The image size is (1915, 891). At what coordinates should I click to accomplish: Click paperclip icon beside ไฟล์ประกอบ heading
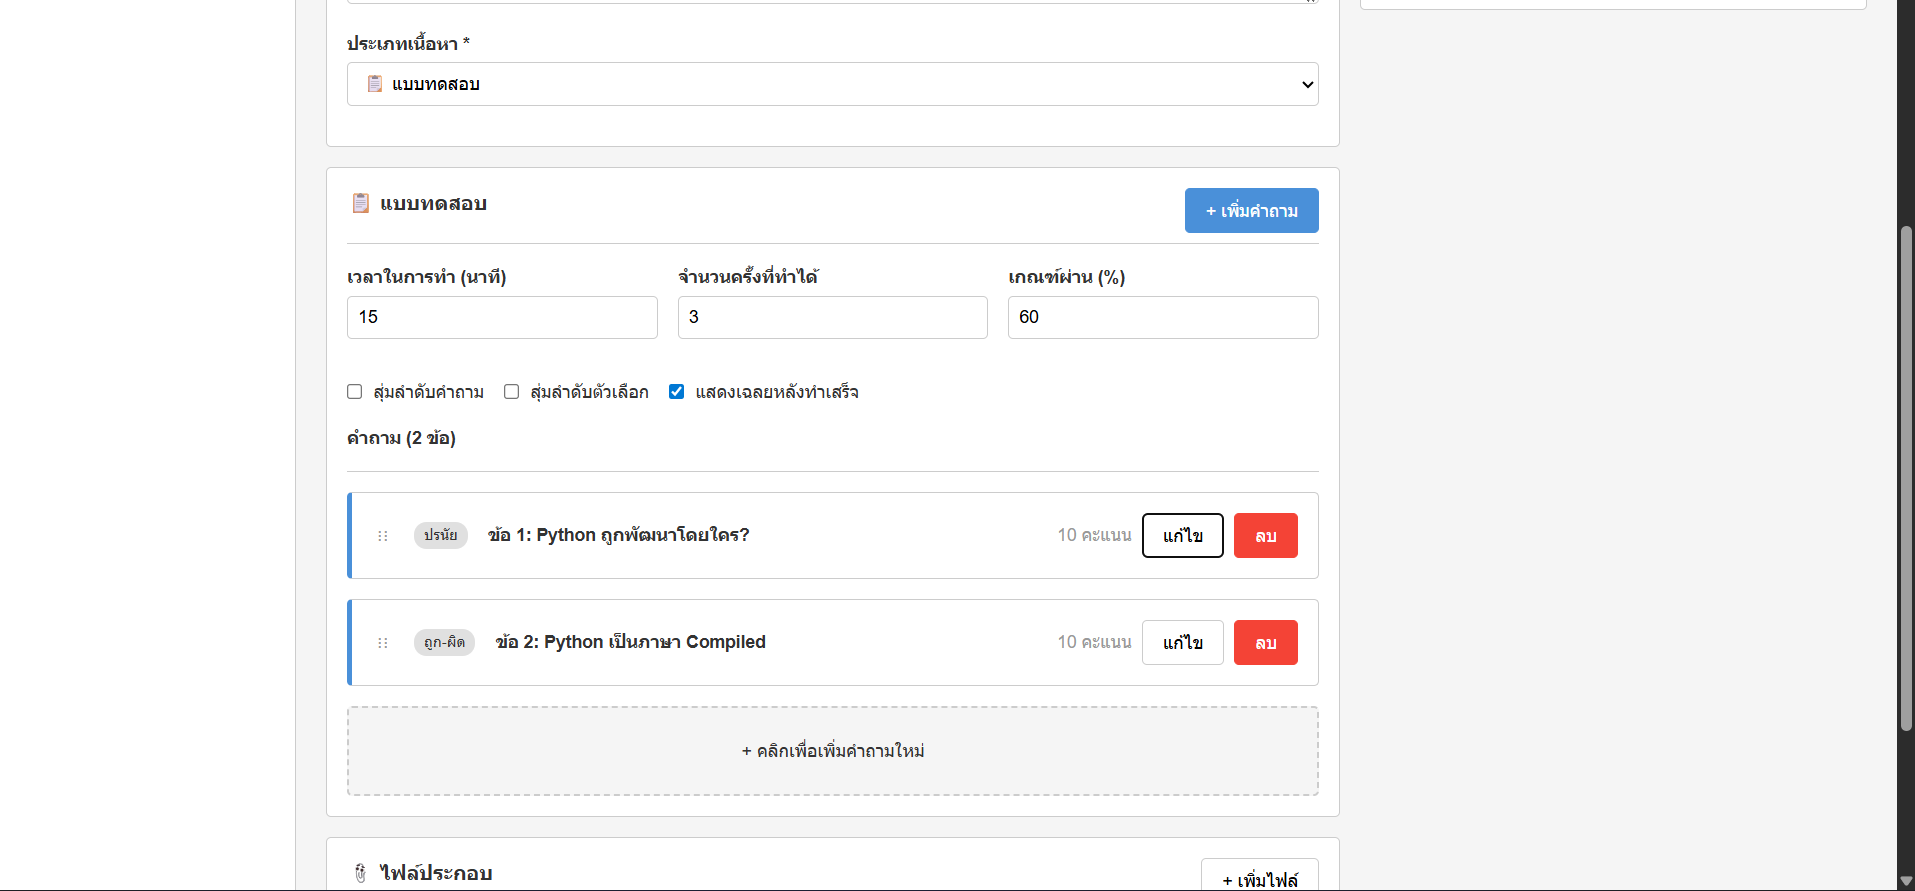[361, 873]
